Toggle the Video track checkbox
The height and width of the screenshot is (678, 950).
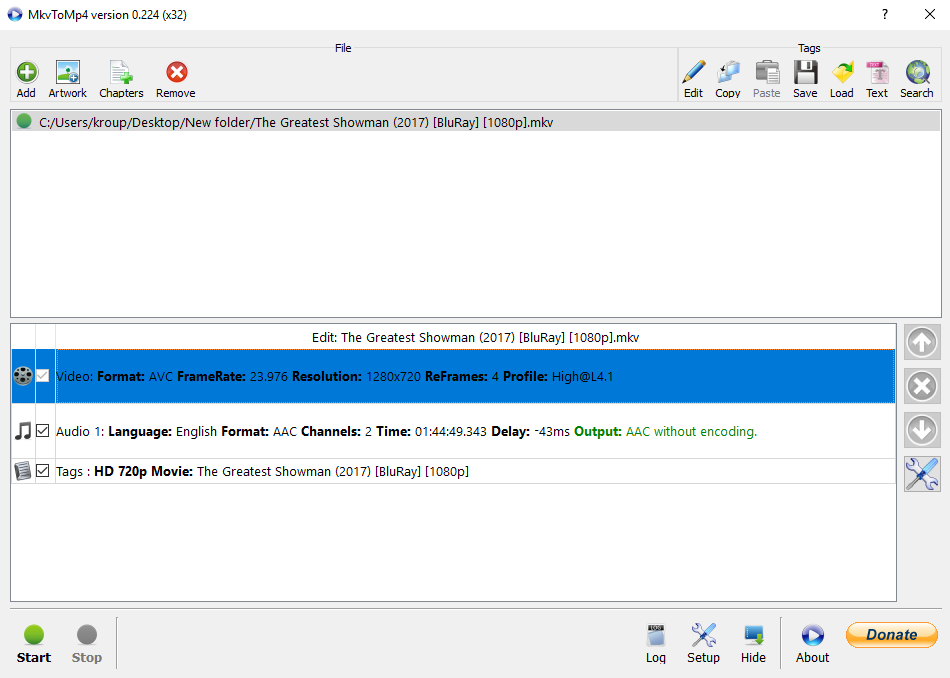pyautogui.click(x=42, y=376)
